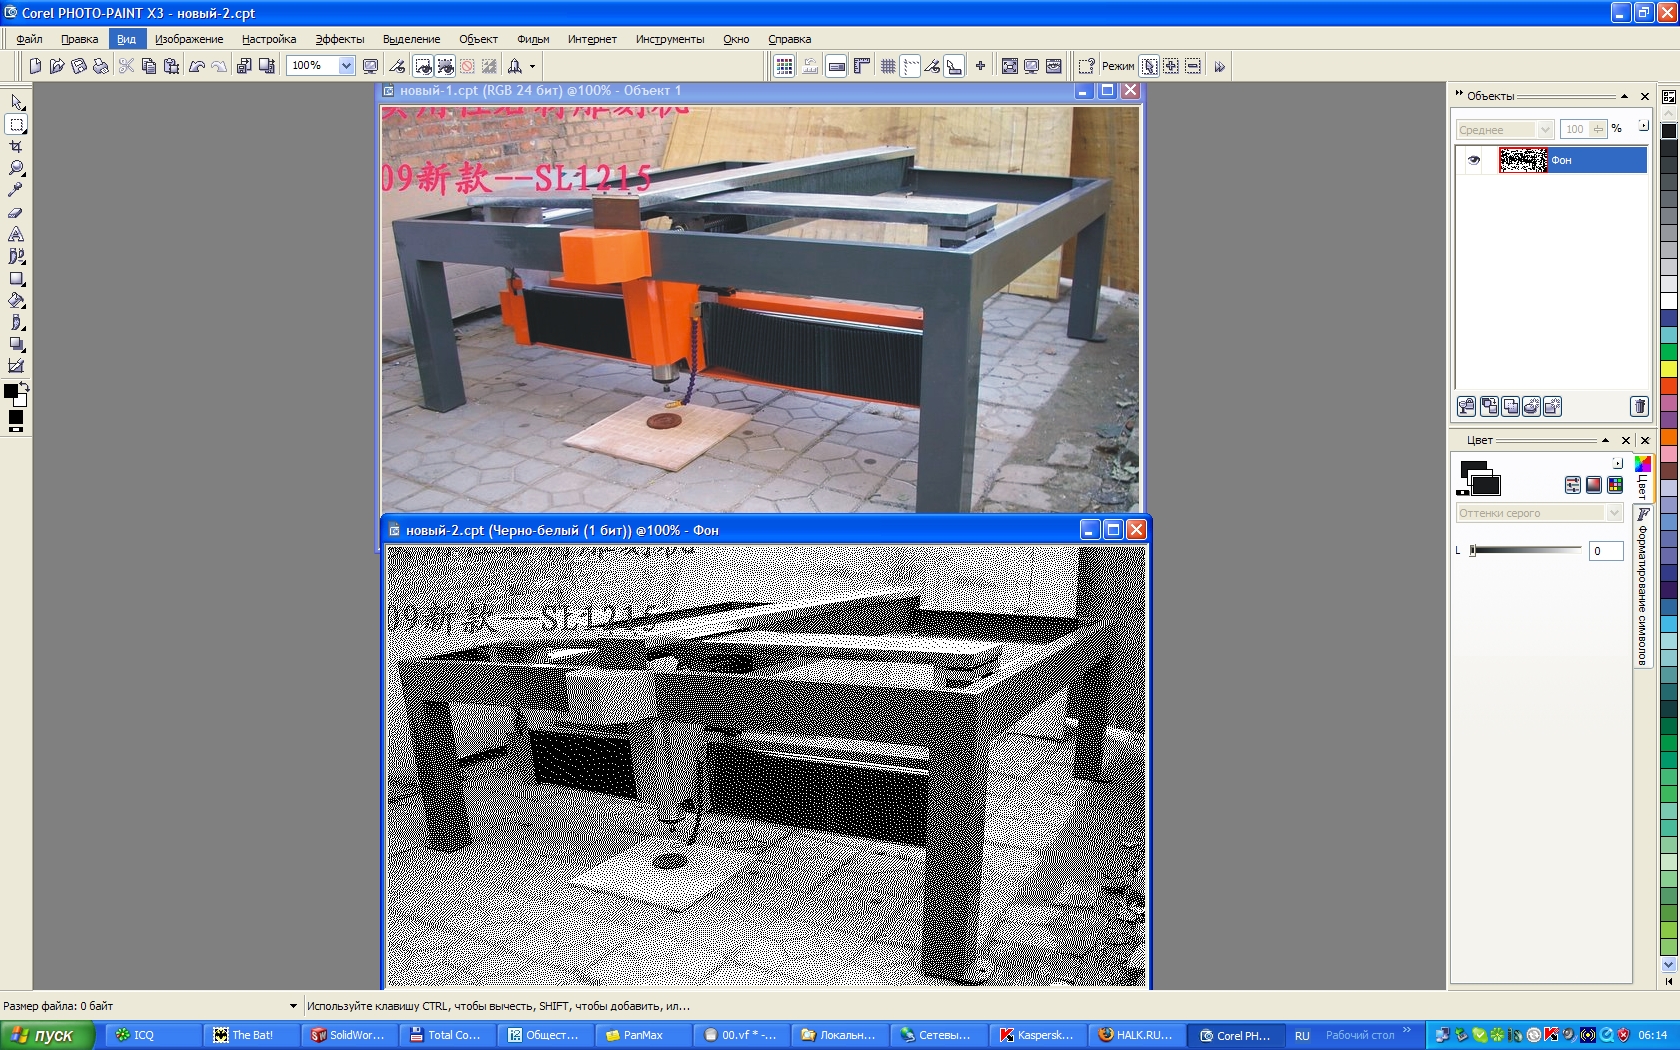The height and width of the screenshot is (1050, 1680).
Task: Pick the Eyedropper tool
Action: click(16, 190)
